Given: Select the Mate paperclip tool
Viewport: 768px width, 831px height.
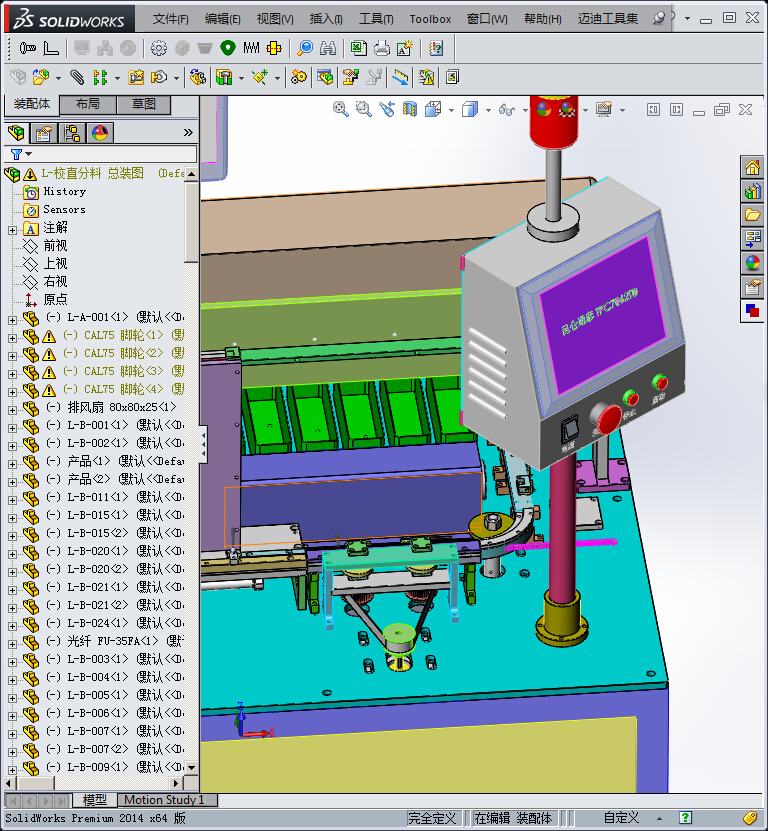Looking at the screenshot, I should (x=77, y=77).
